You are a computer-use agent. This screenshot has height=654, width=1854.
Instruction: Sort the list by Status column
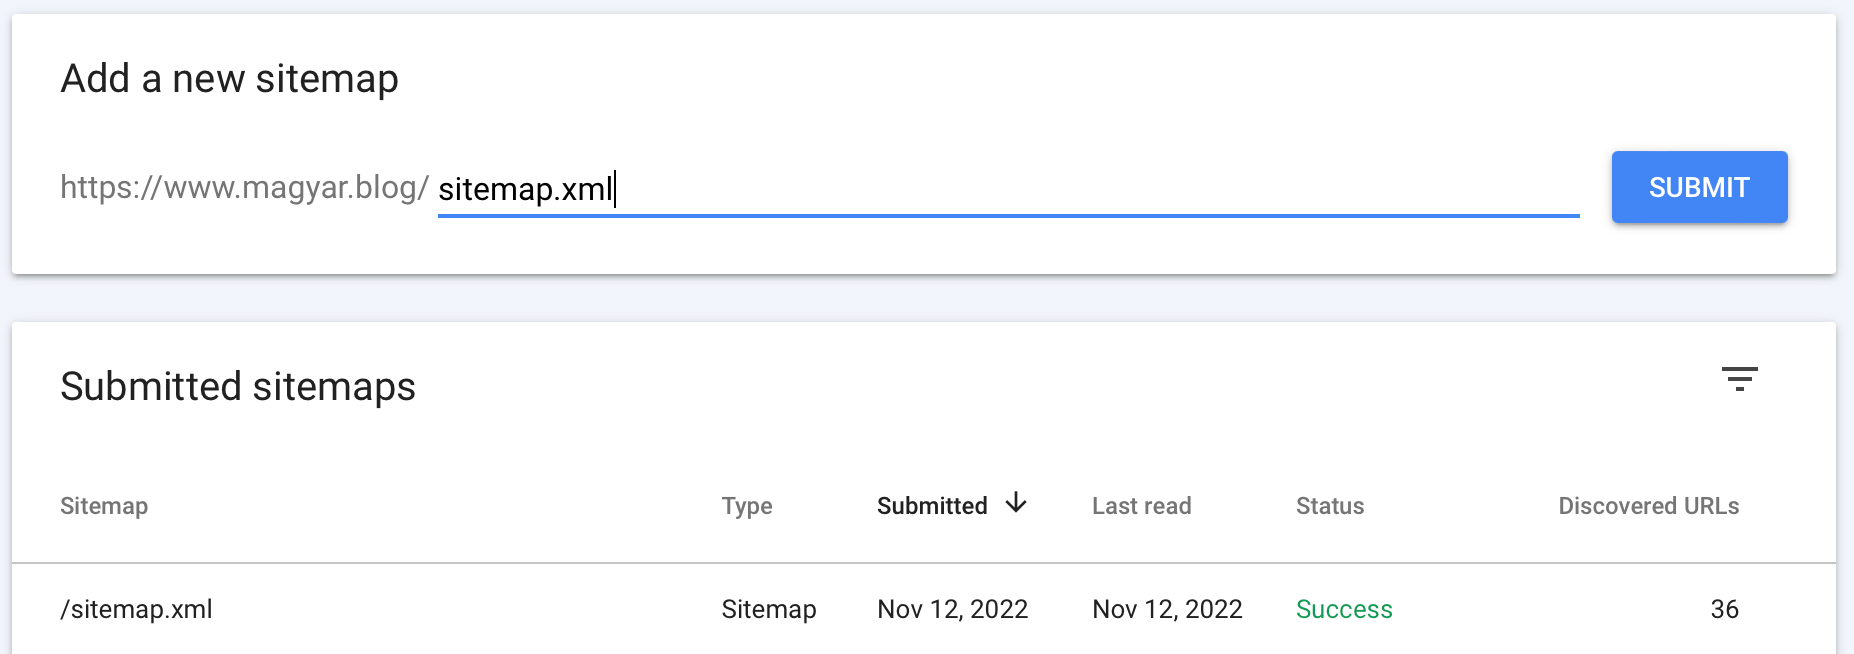(x=1330, y=505)
